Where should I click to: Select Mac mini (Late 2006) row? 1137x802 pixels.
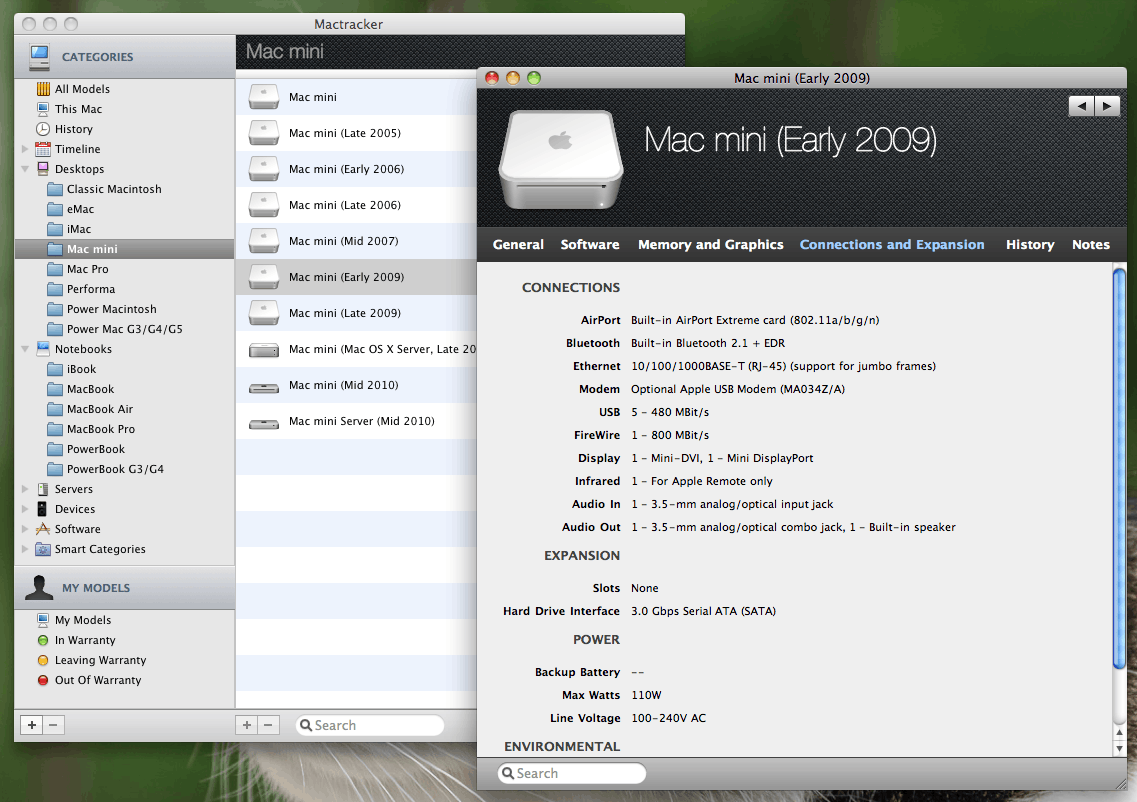coord(356,204)
